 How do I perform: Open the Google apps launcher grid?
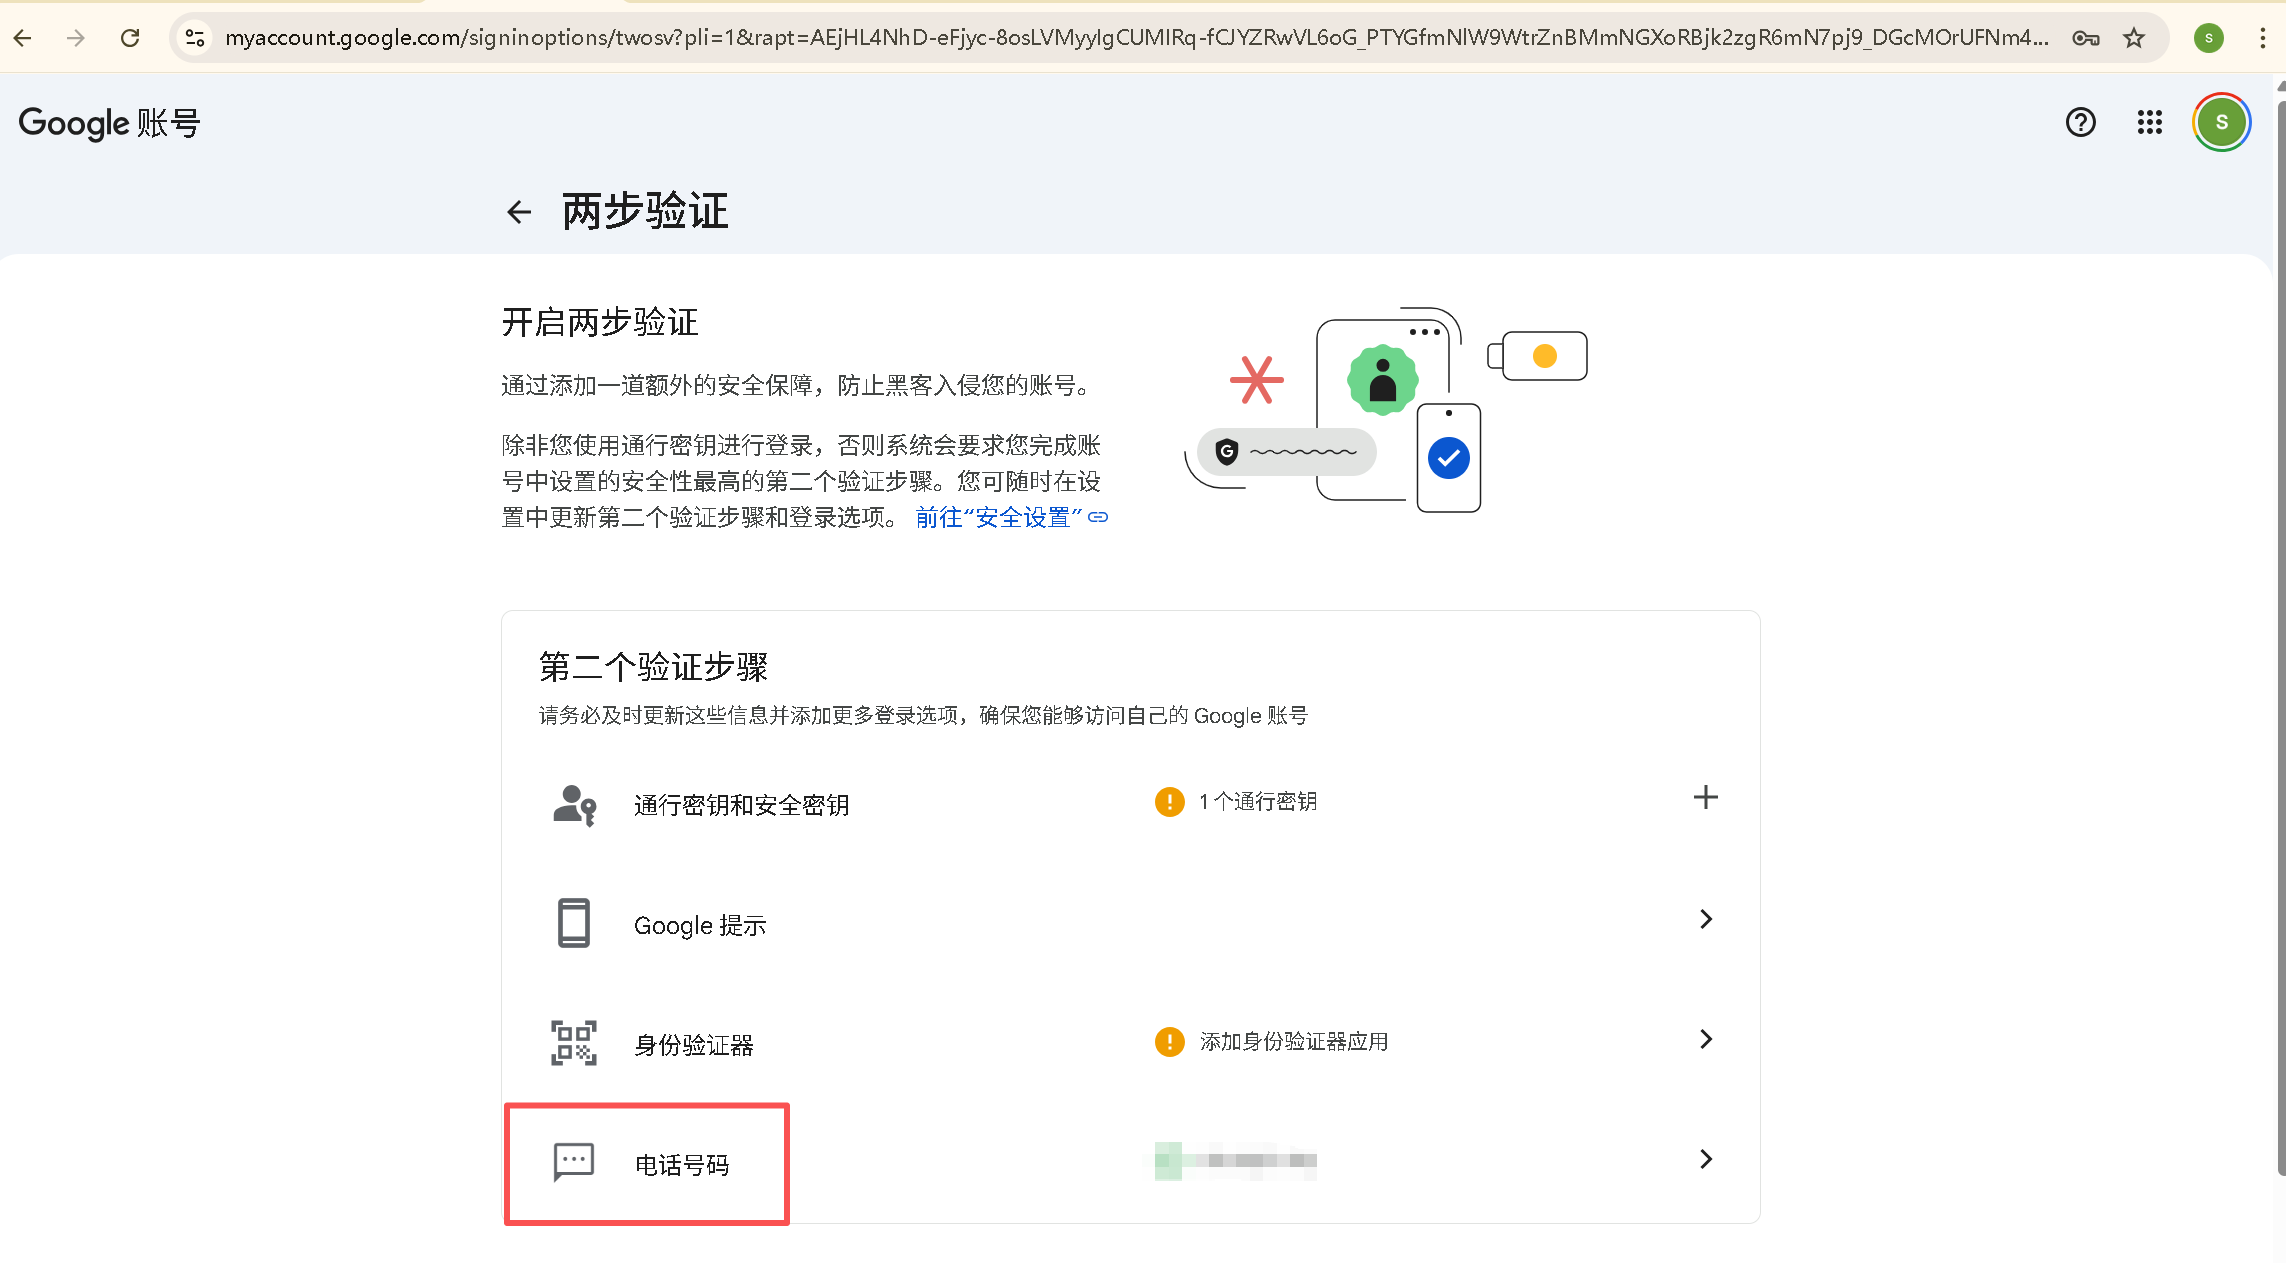click(2148, 122)
